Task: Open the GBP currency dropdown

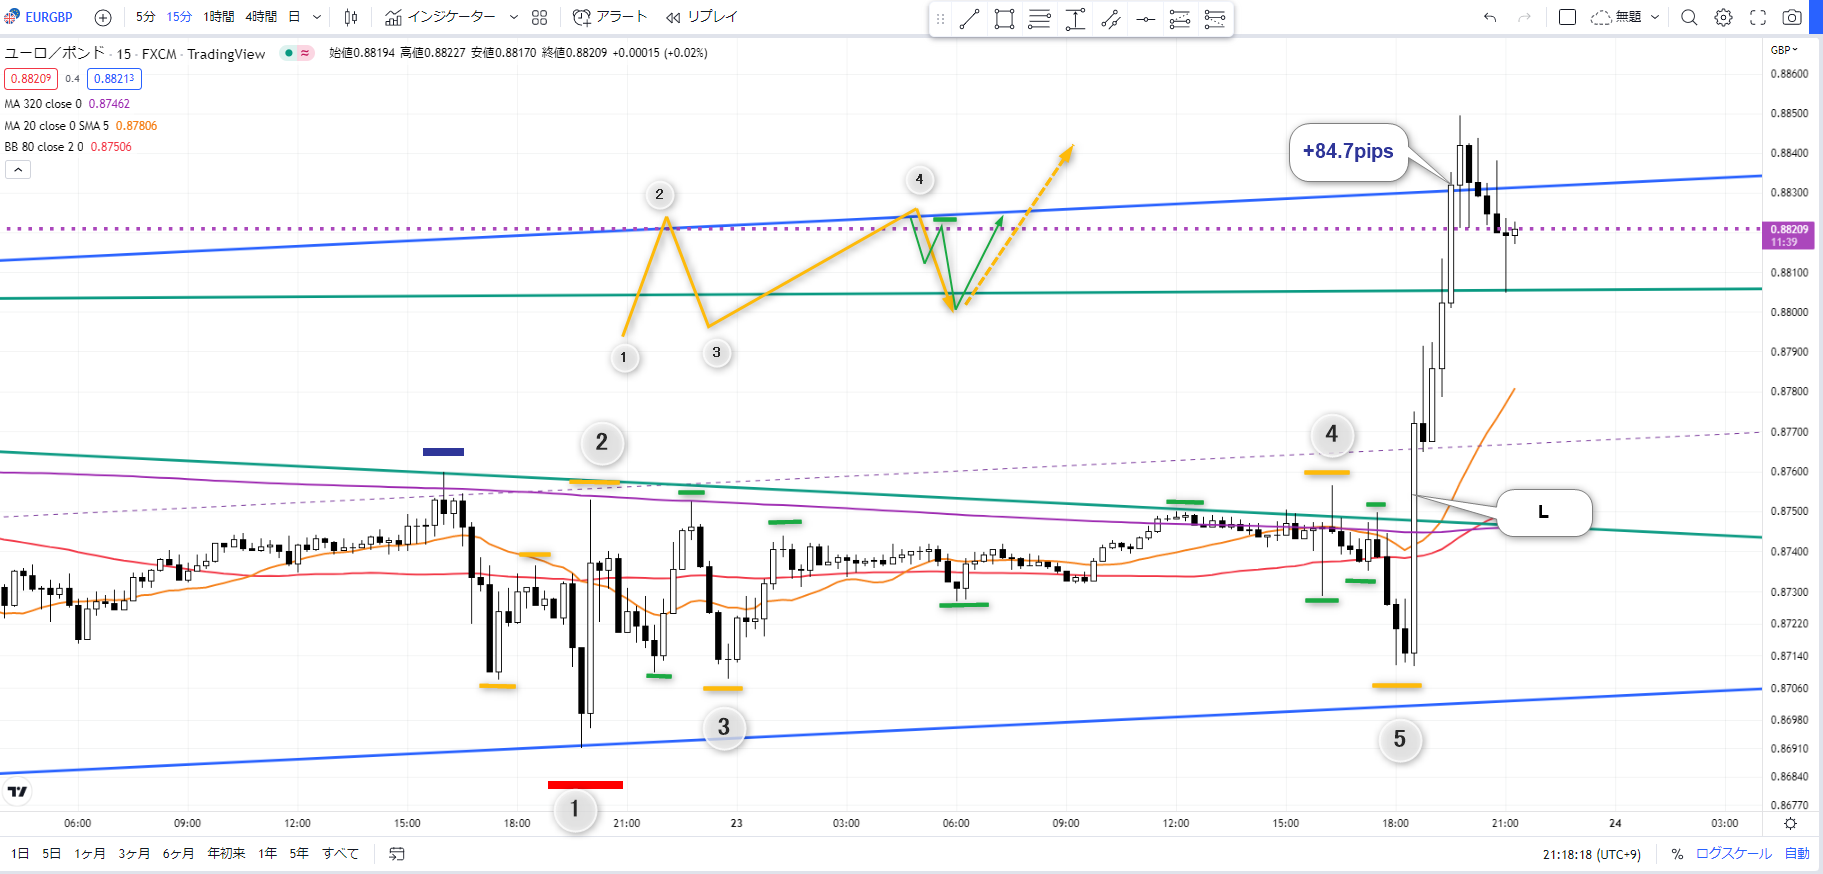Action: [1783, 50]
